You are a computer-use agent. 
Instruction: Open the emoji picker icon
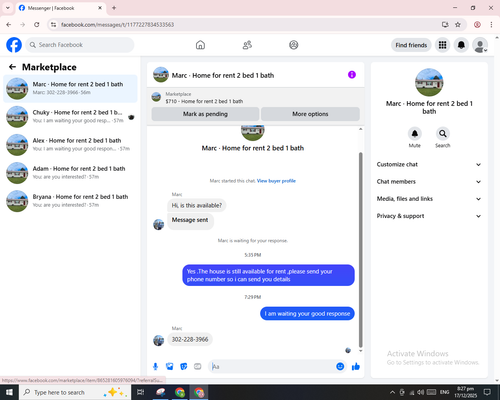tap(340, 367)
